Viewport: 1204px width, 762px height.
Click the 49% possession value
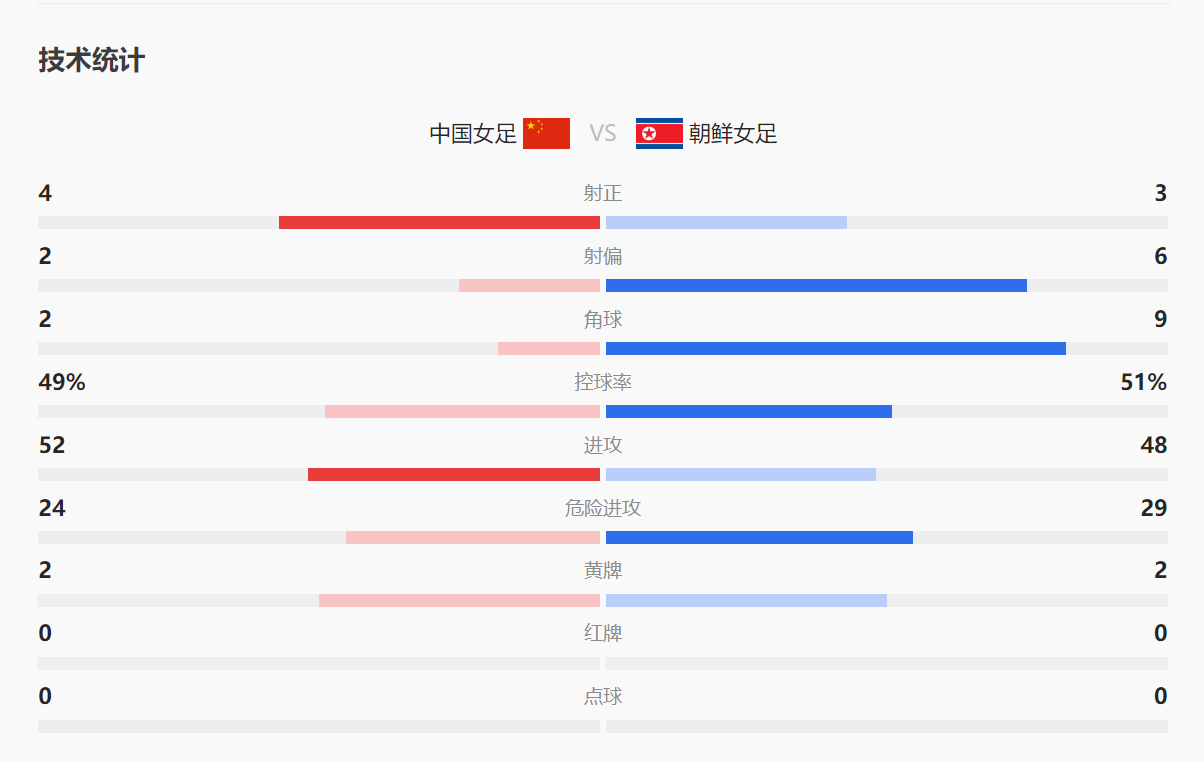62,382
